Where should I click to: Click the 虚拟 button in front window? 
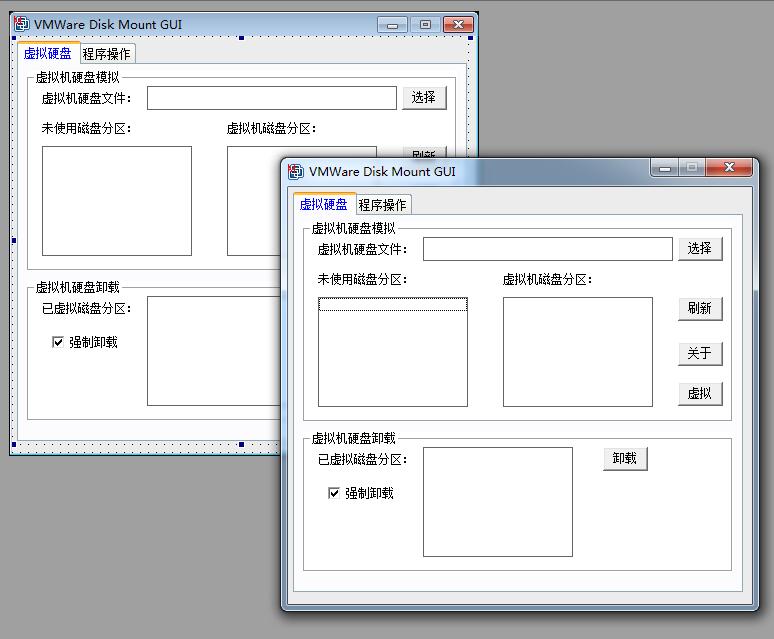point(700,393)
